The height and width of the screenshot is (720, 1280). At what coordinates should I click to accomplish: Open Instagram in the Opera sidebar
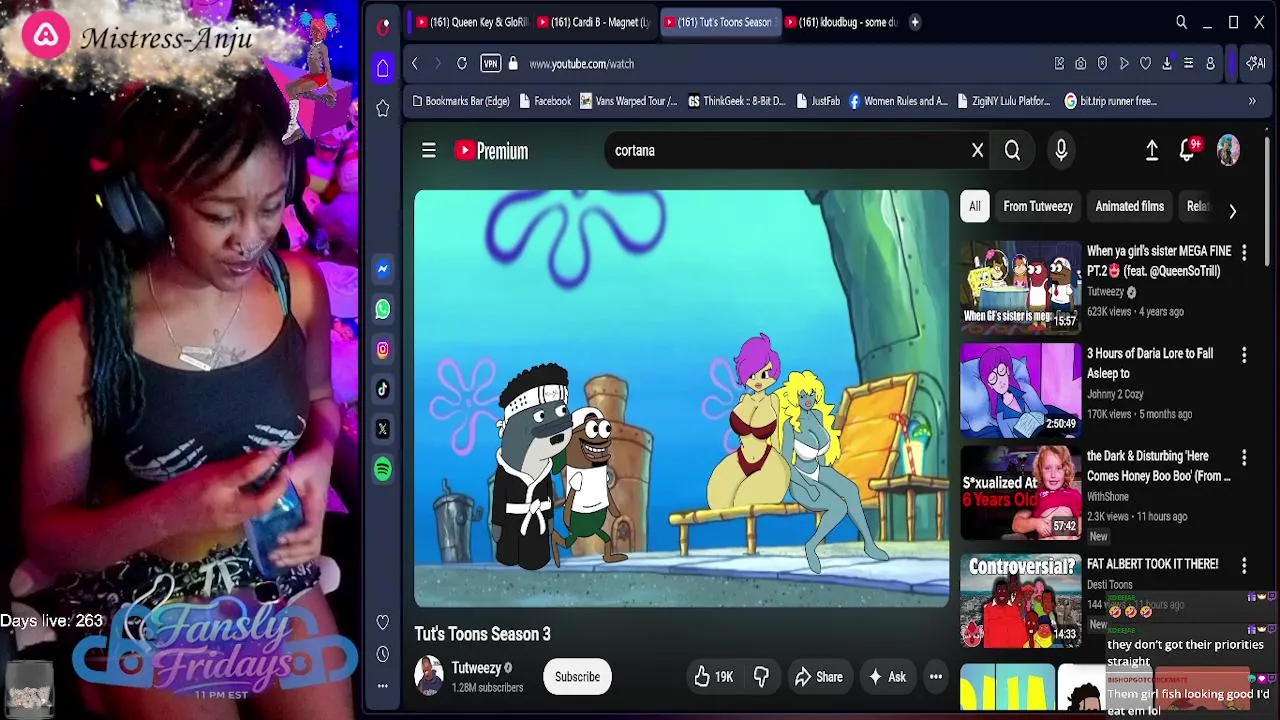383,349
